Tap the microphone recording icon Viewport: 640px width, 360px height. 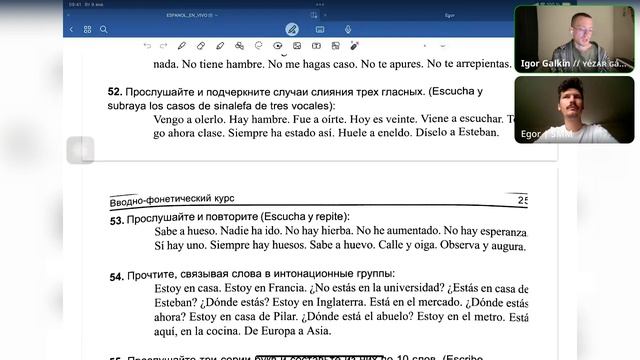348,29
